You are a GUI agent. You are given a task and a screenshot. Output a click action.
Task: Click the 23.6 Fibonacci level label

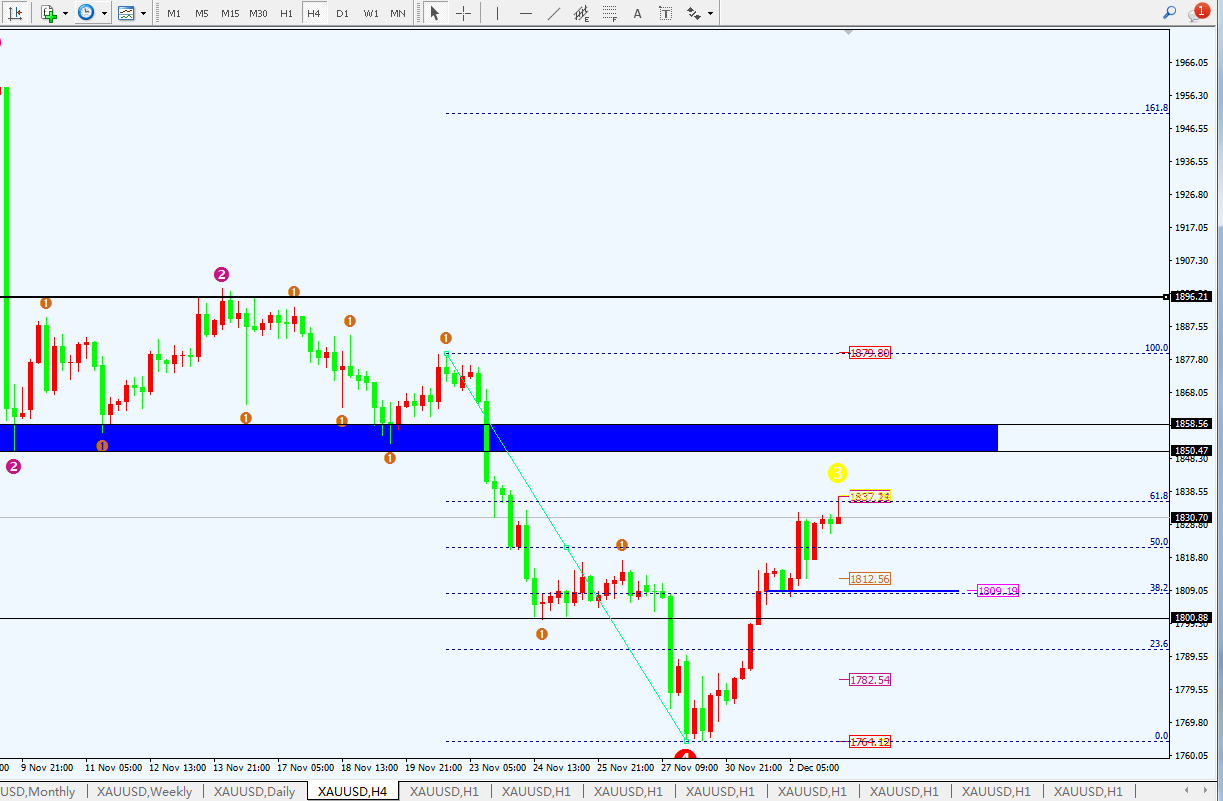1159,644
